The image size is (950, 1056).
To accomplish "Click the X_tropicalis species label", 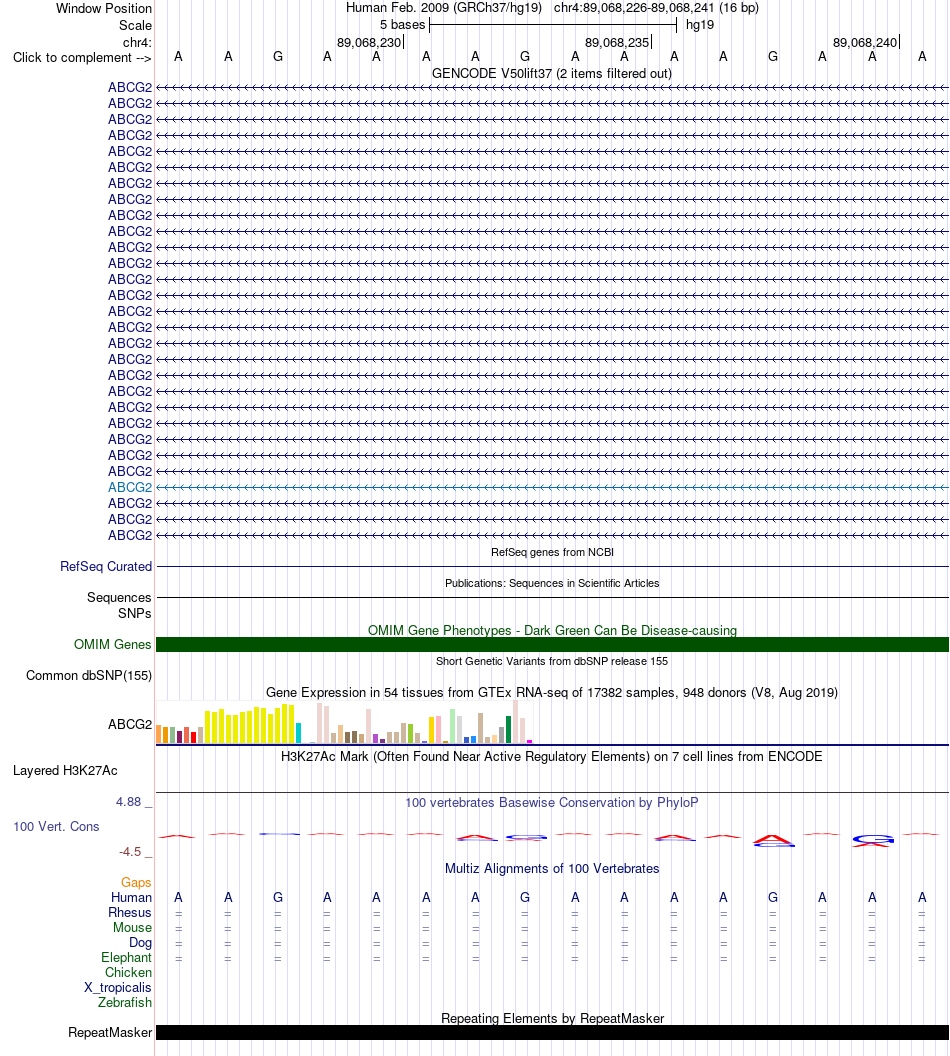I will (x=118, y=987).
